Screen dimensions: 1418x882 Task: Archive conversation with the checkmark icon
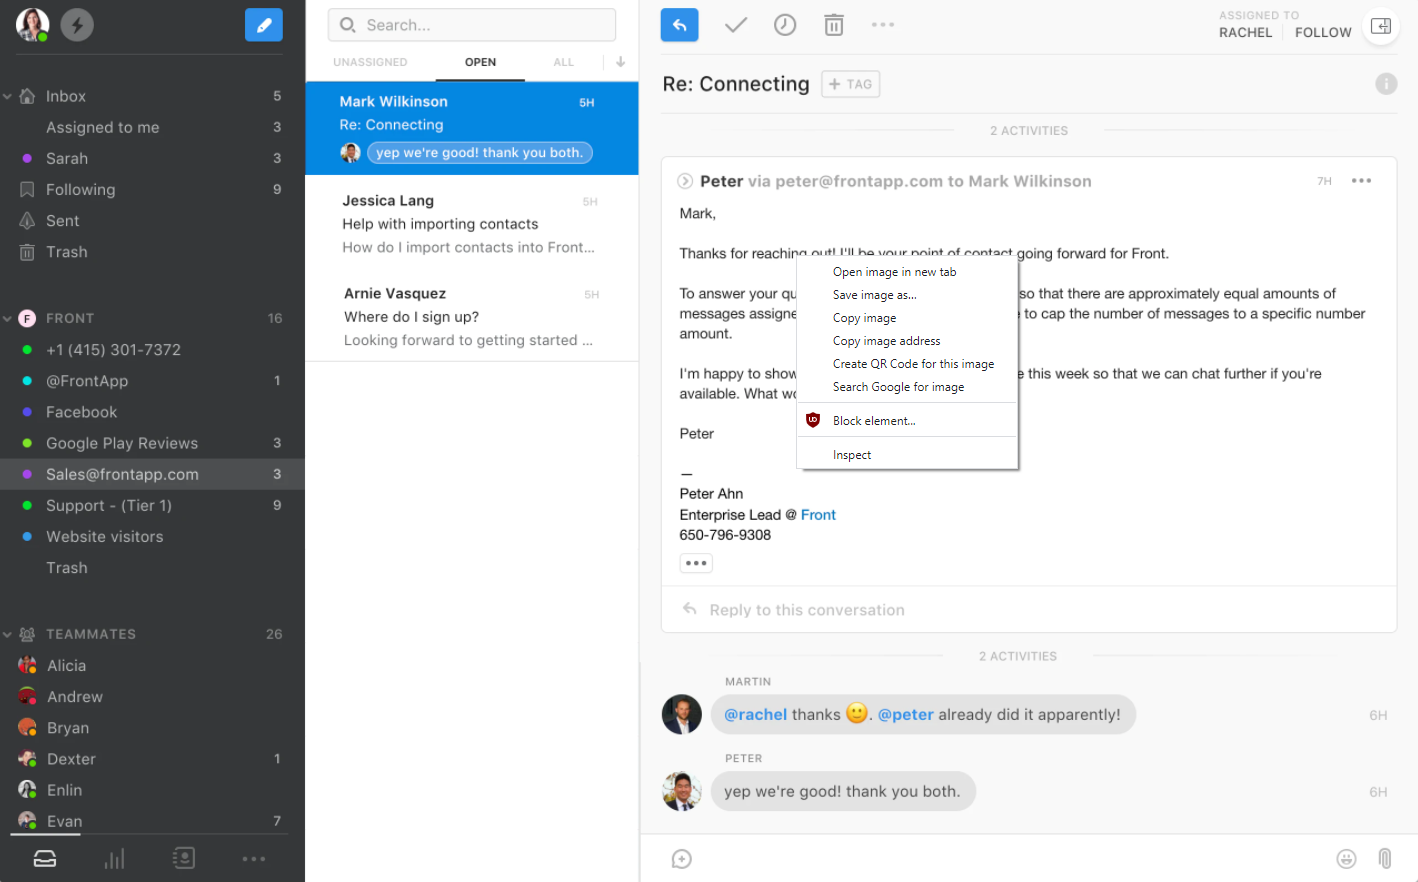click(736, 25)
